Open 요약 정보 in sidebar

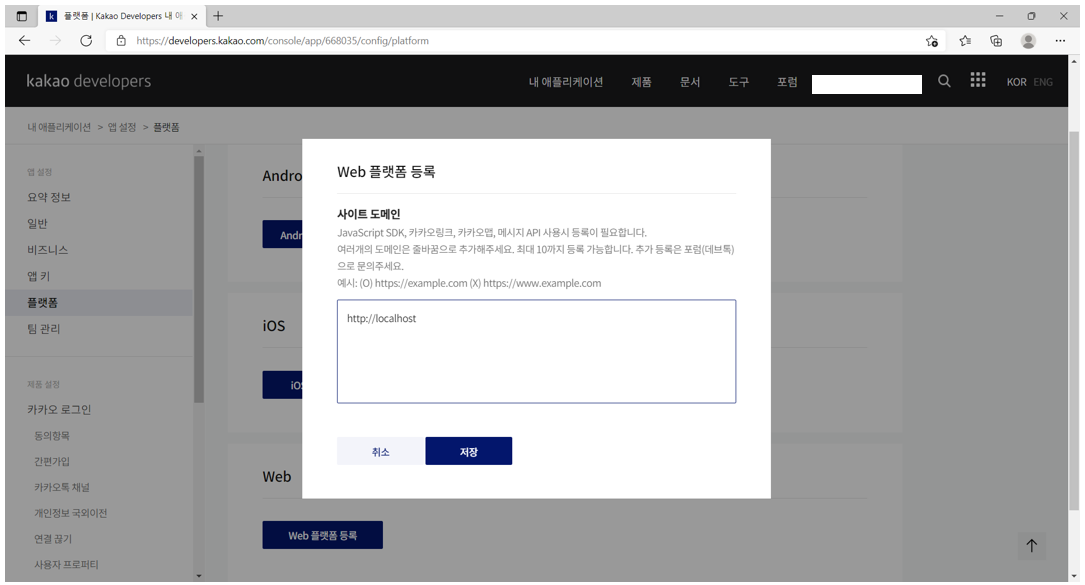tap(49, 197)
